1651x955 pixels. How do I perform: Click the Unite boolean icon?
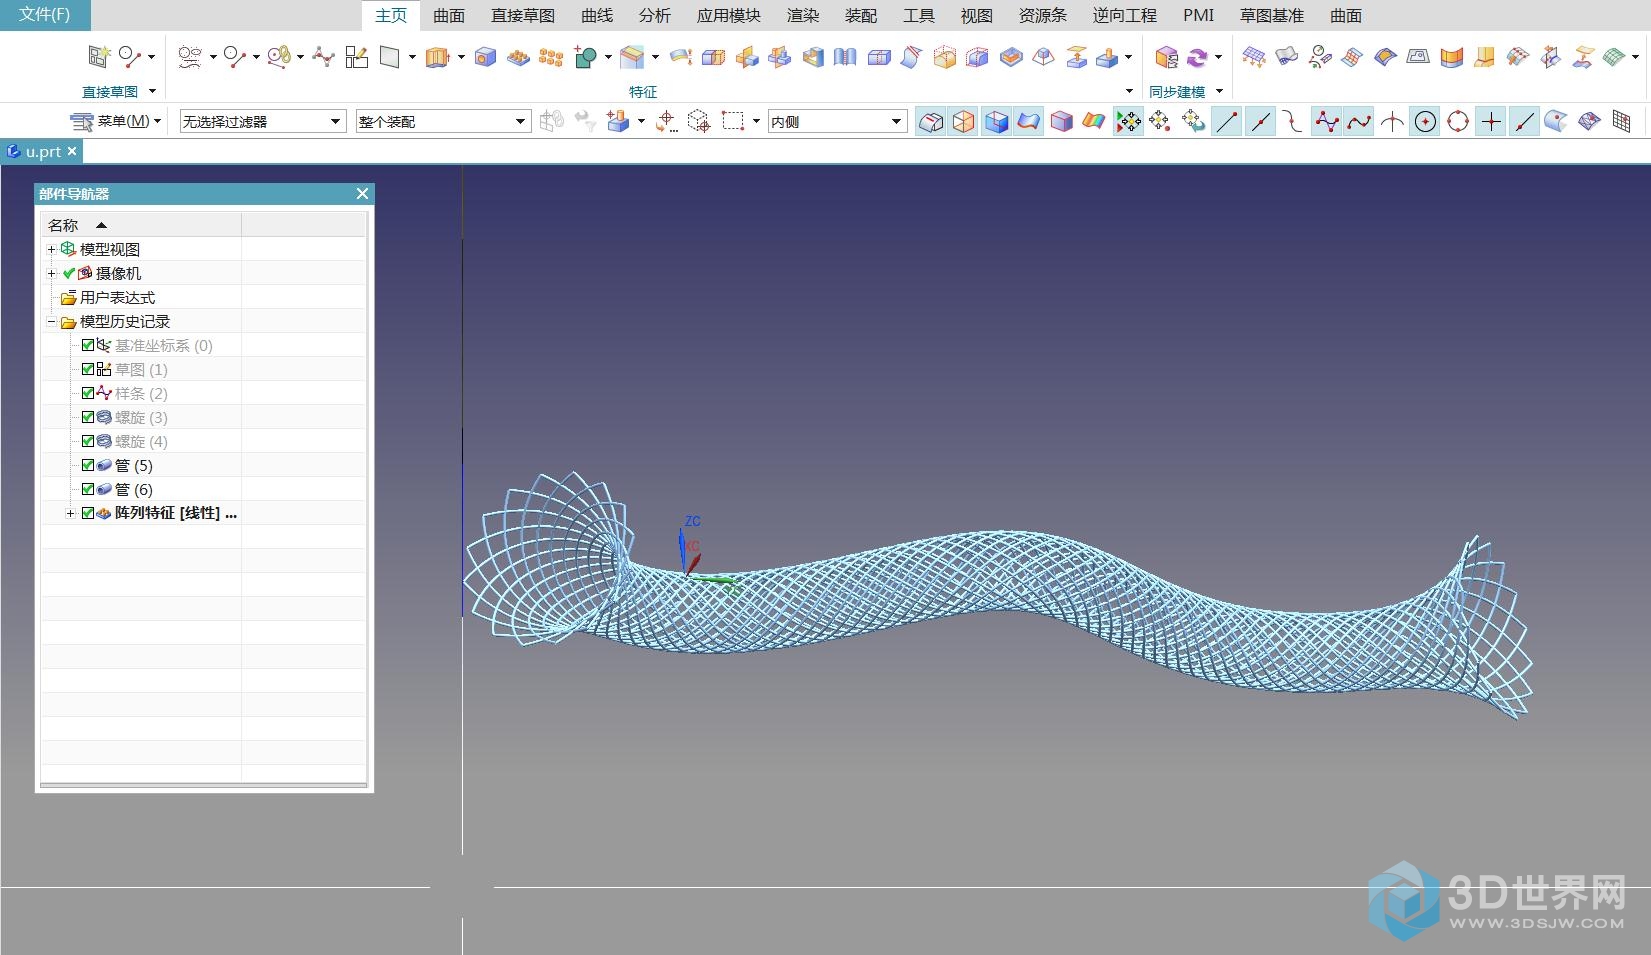586,57
